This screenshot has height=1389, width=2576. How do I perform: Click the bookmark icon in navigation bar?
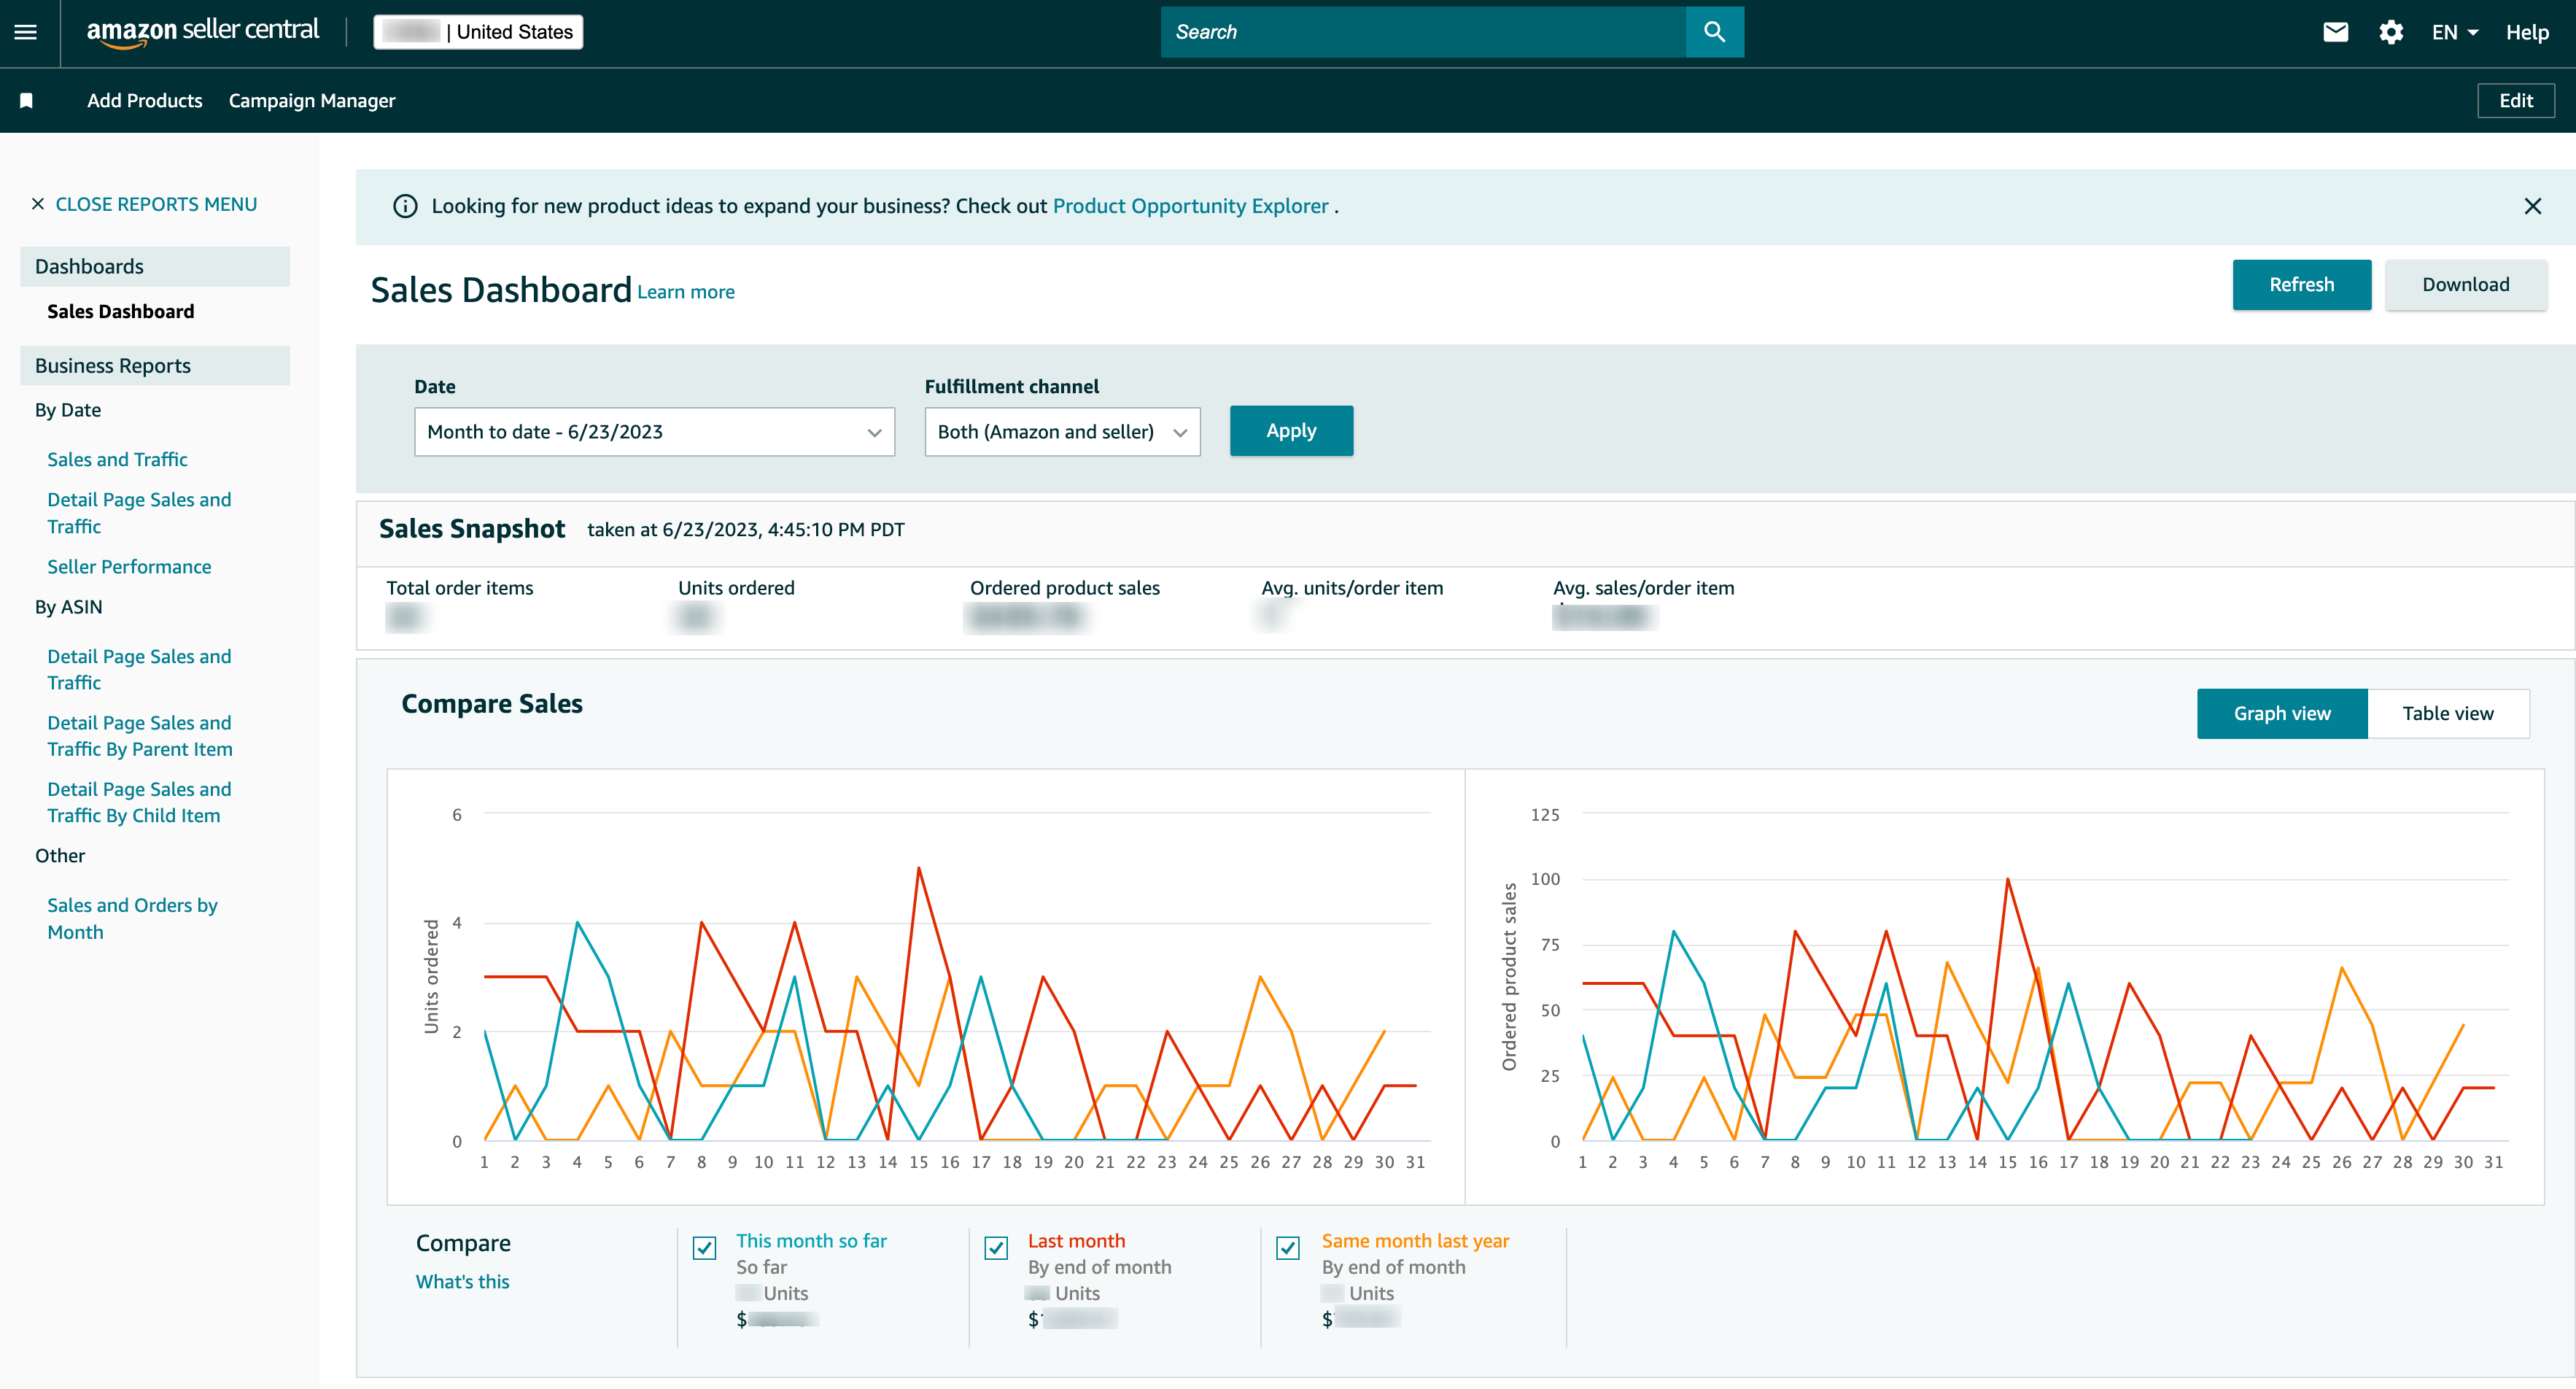point(27,99)
